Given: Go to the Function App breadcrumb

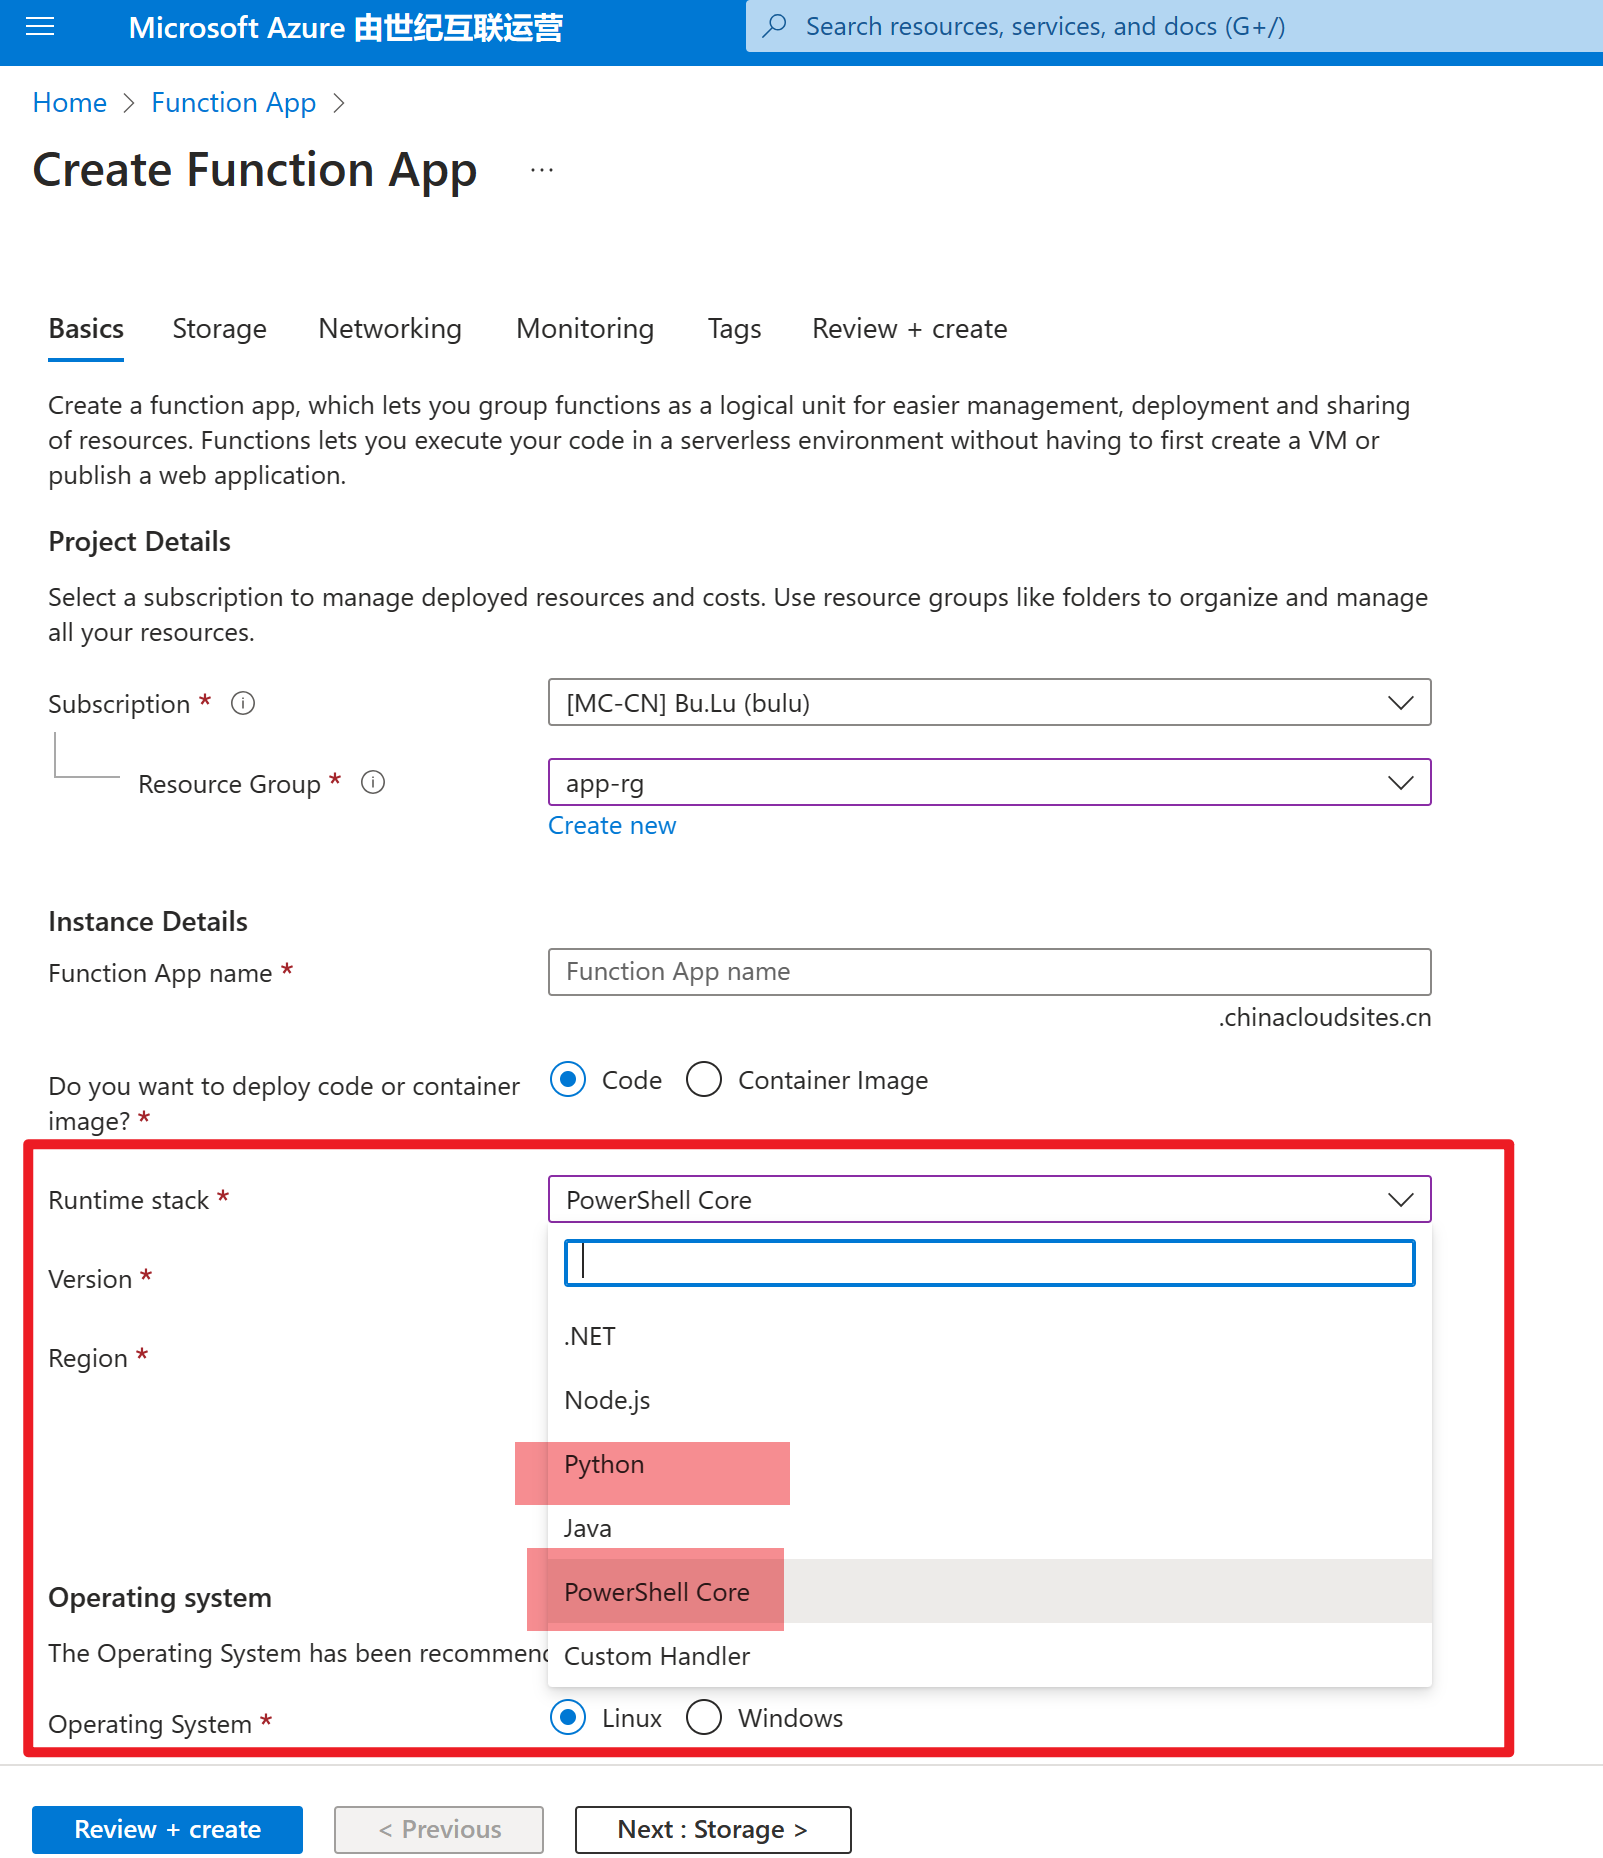Looking at the screenshot, I should (x=233, y=103).
